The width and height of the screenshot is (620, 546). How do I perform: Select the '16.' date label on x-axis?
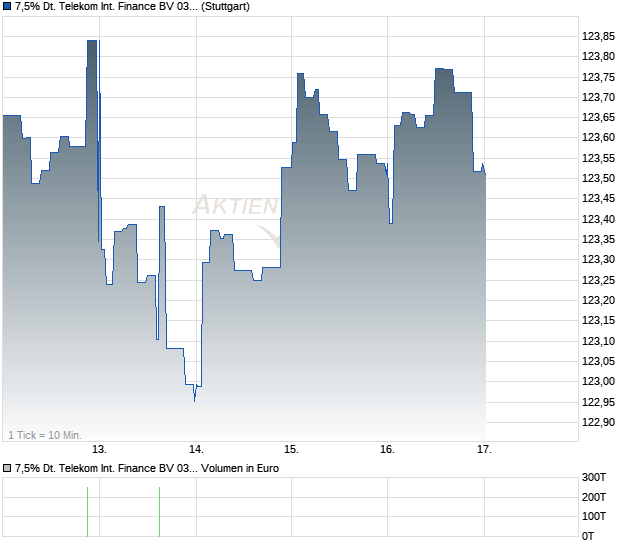coord(388,450)
